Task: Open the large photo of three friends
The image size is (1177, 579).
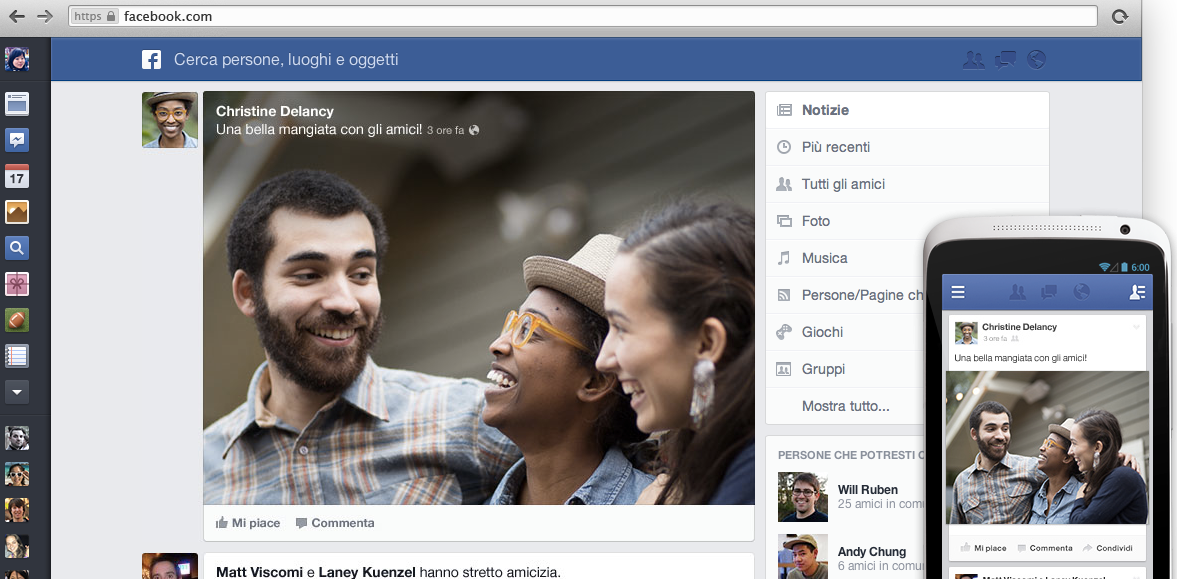Action: pos(479,298)
